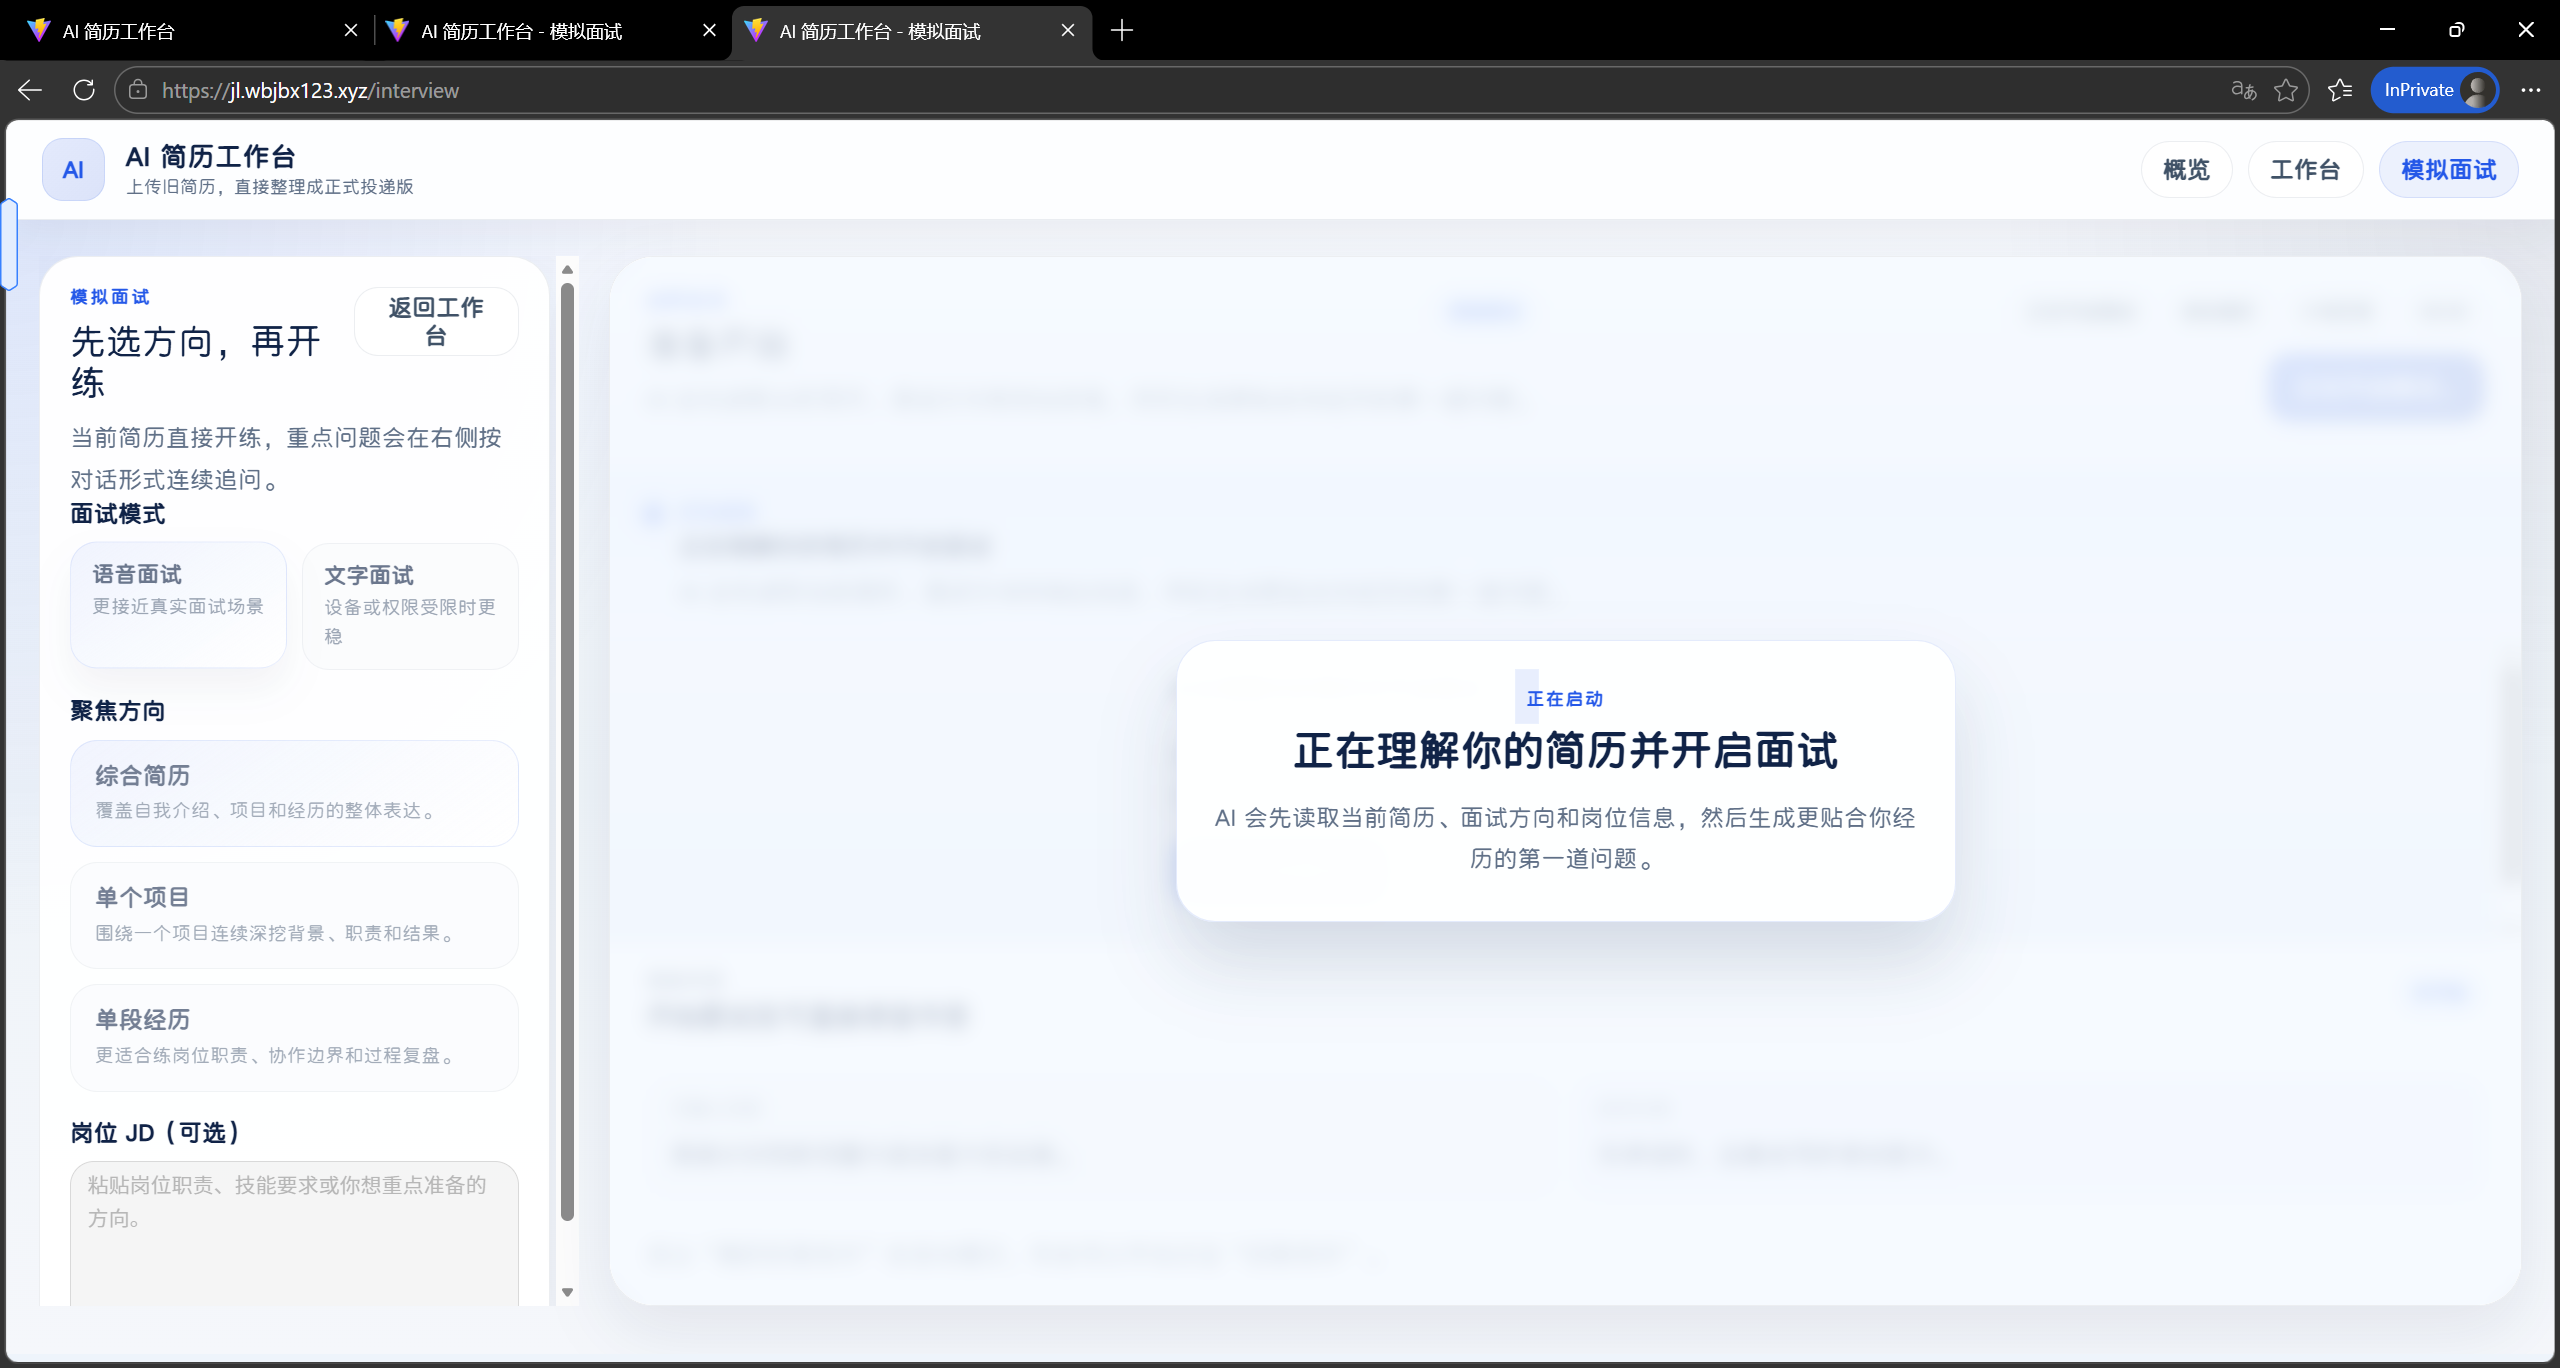The height and width of the screenshot is (1368, 2560).
Task: Open the favorites bar star icon
Action: (x=2341, y=89)
